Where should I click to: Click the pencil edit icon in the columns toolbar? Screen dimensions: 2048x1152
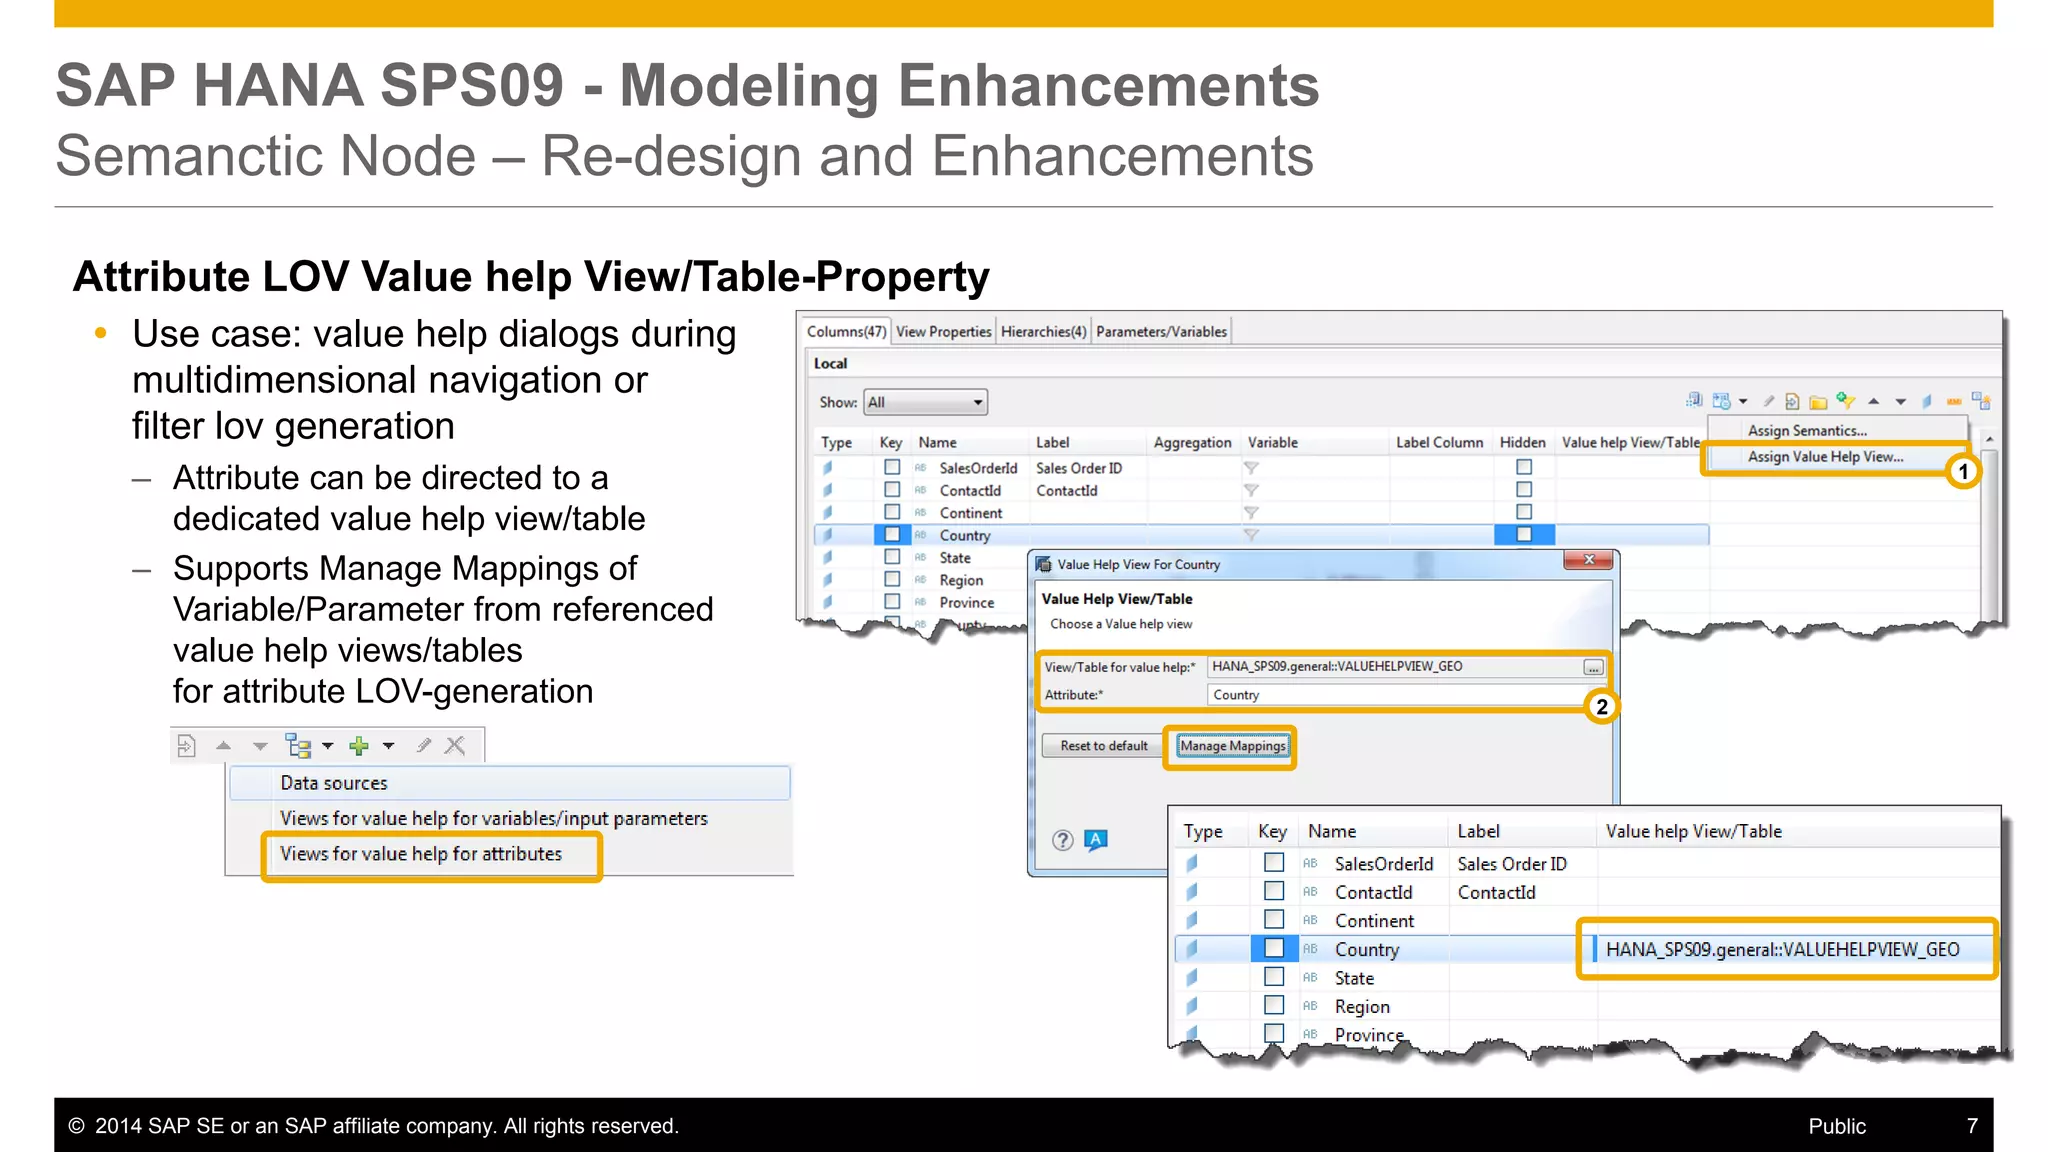coord(1769,401)
